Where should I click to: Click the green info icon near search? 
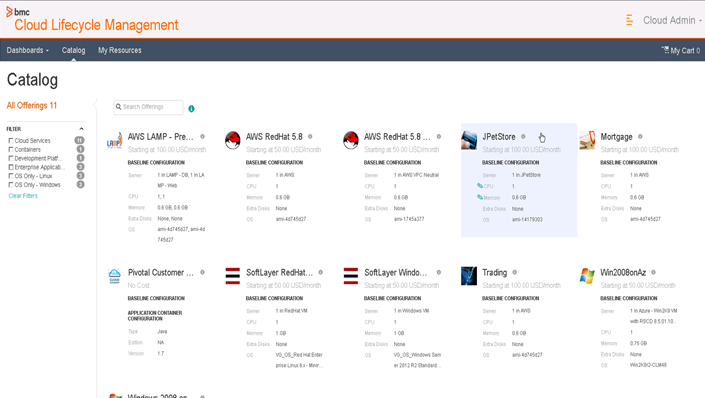[191, 109]
